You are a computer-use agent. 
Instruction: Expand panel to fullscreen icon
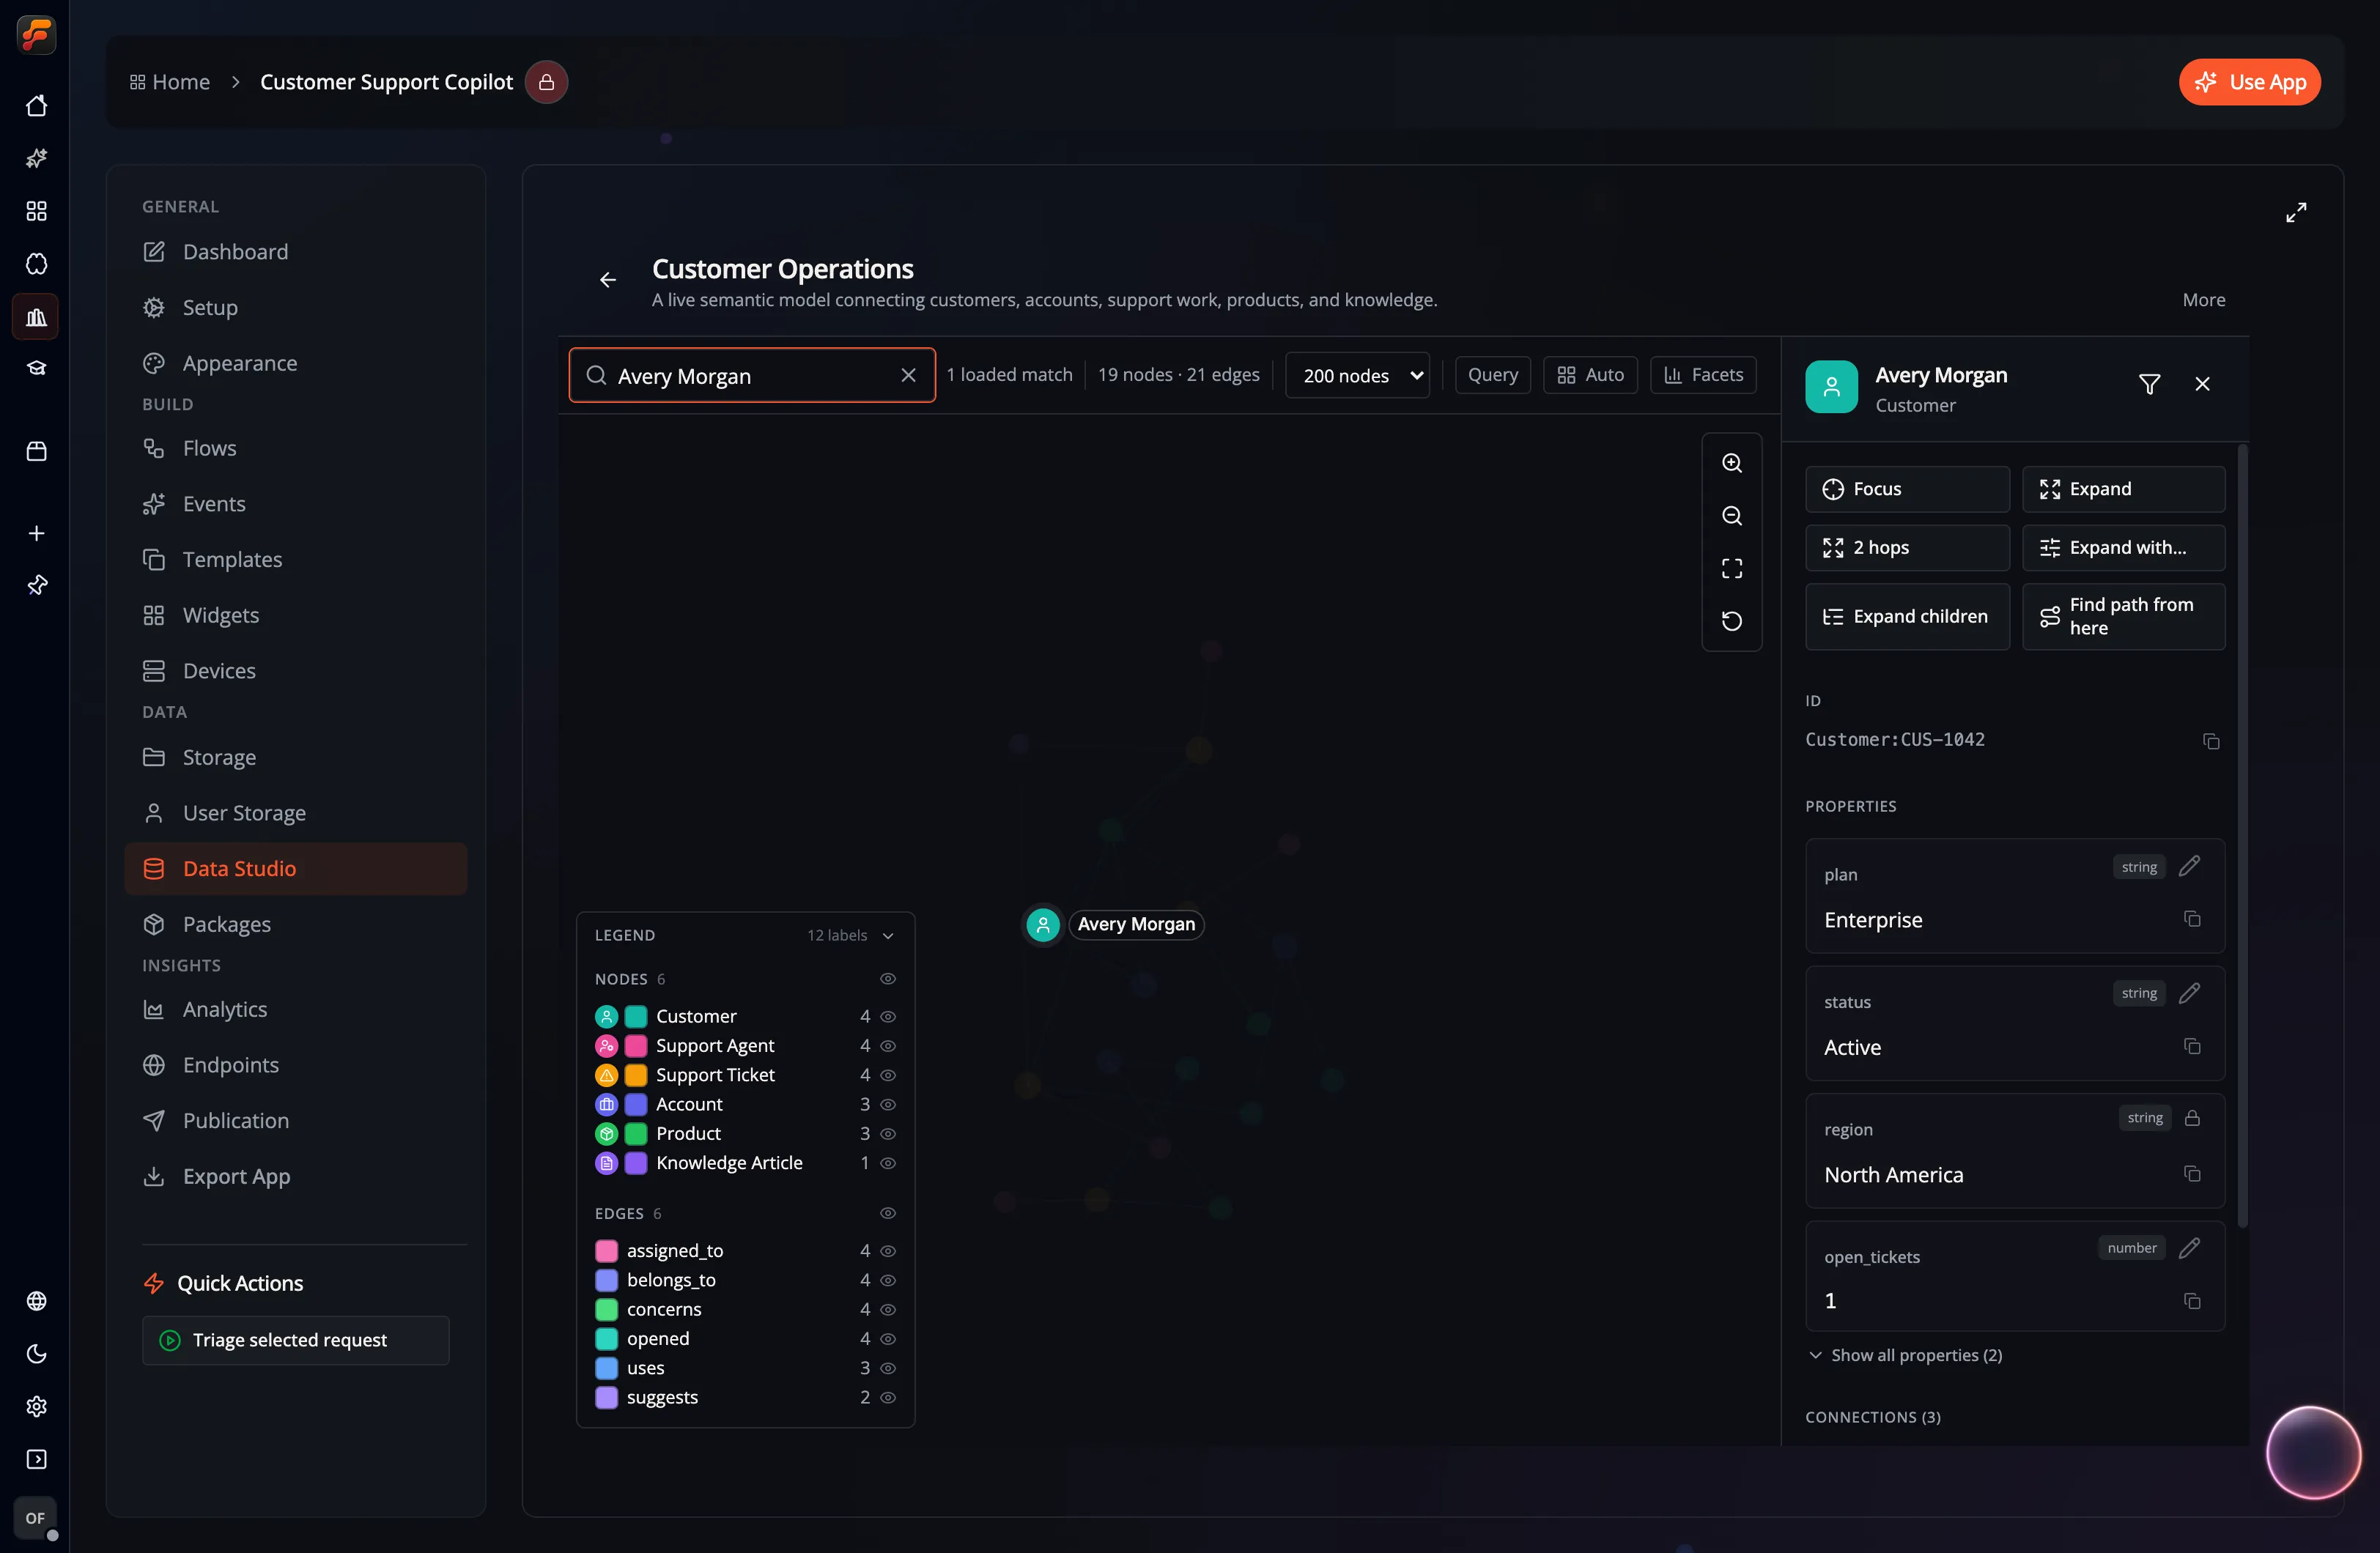[2296, 212]
